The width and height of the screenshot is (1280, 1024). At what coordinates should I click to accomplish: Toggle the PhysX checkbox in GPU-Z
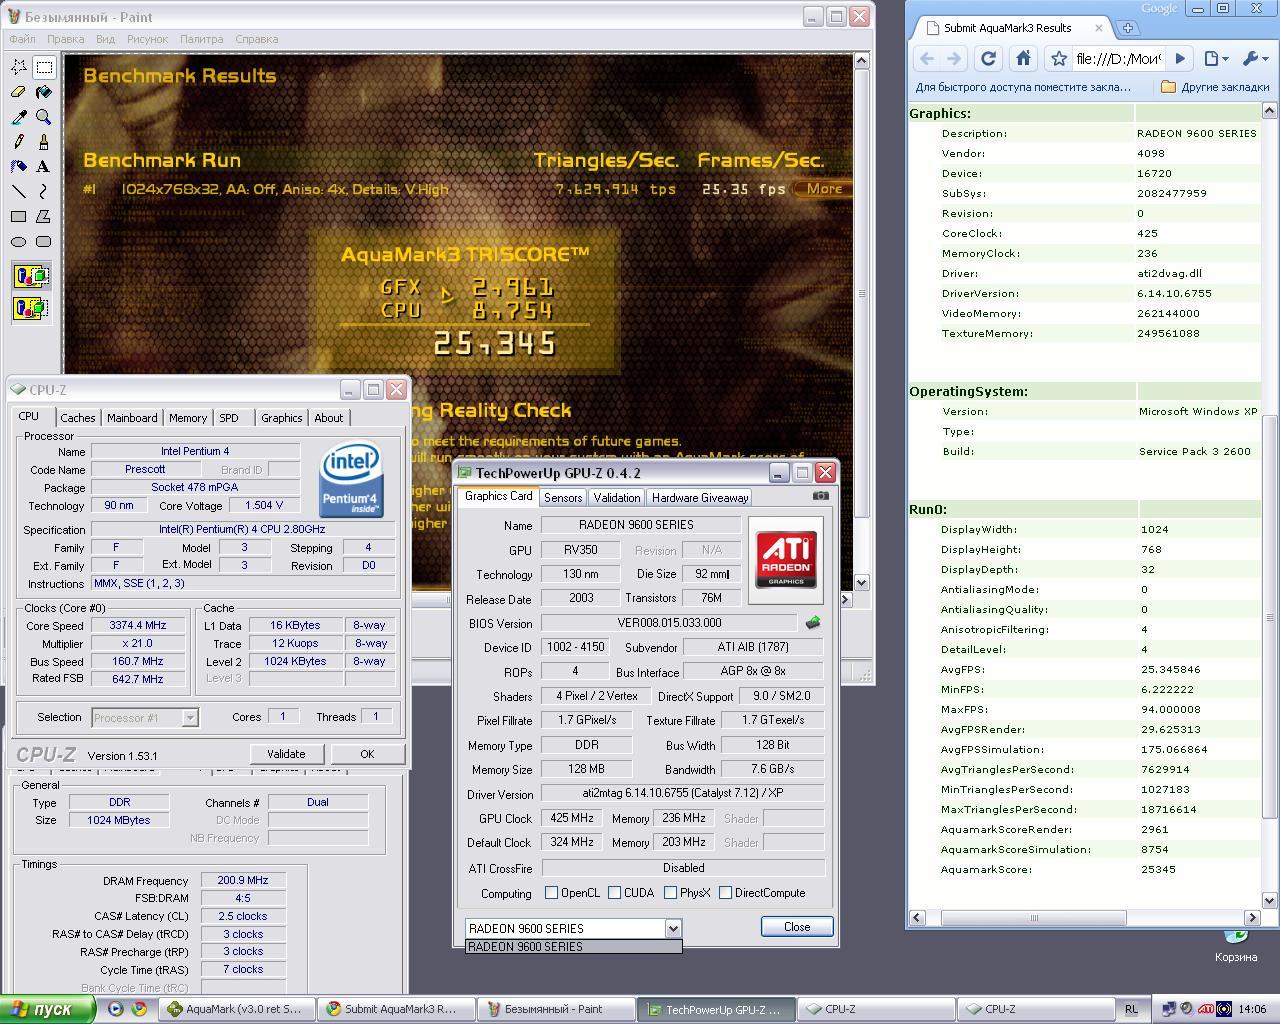click(670, 893)
